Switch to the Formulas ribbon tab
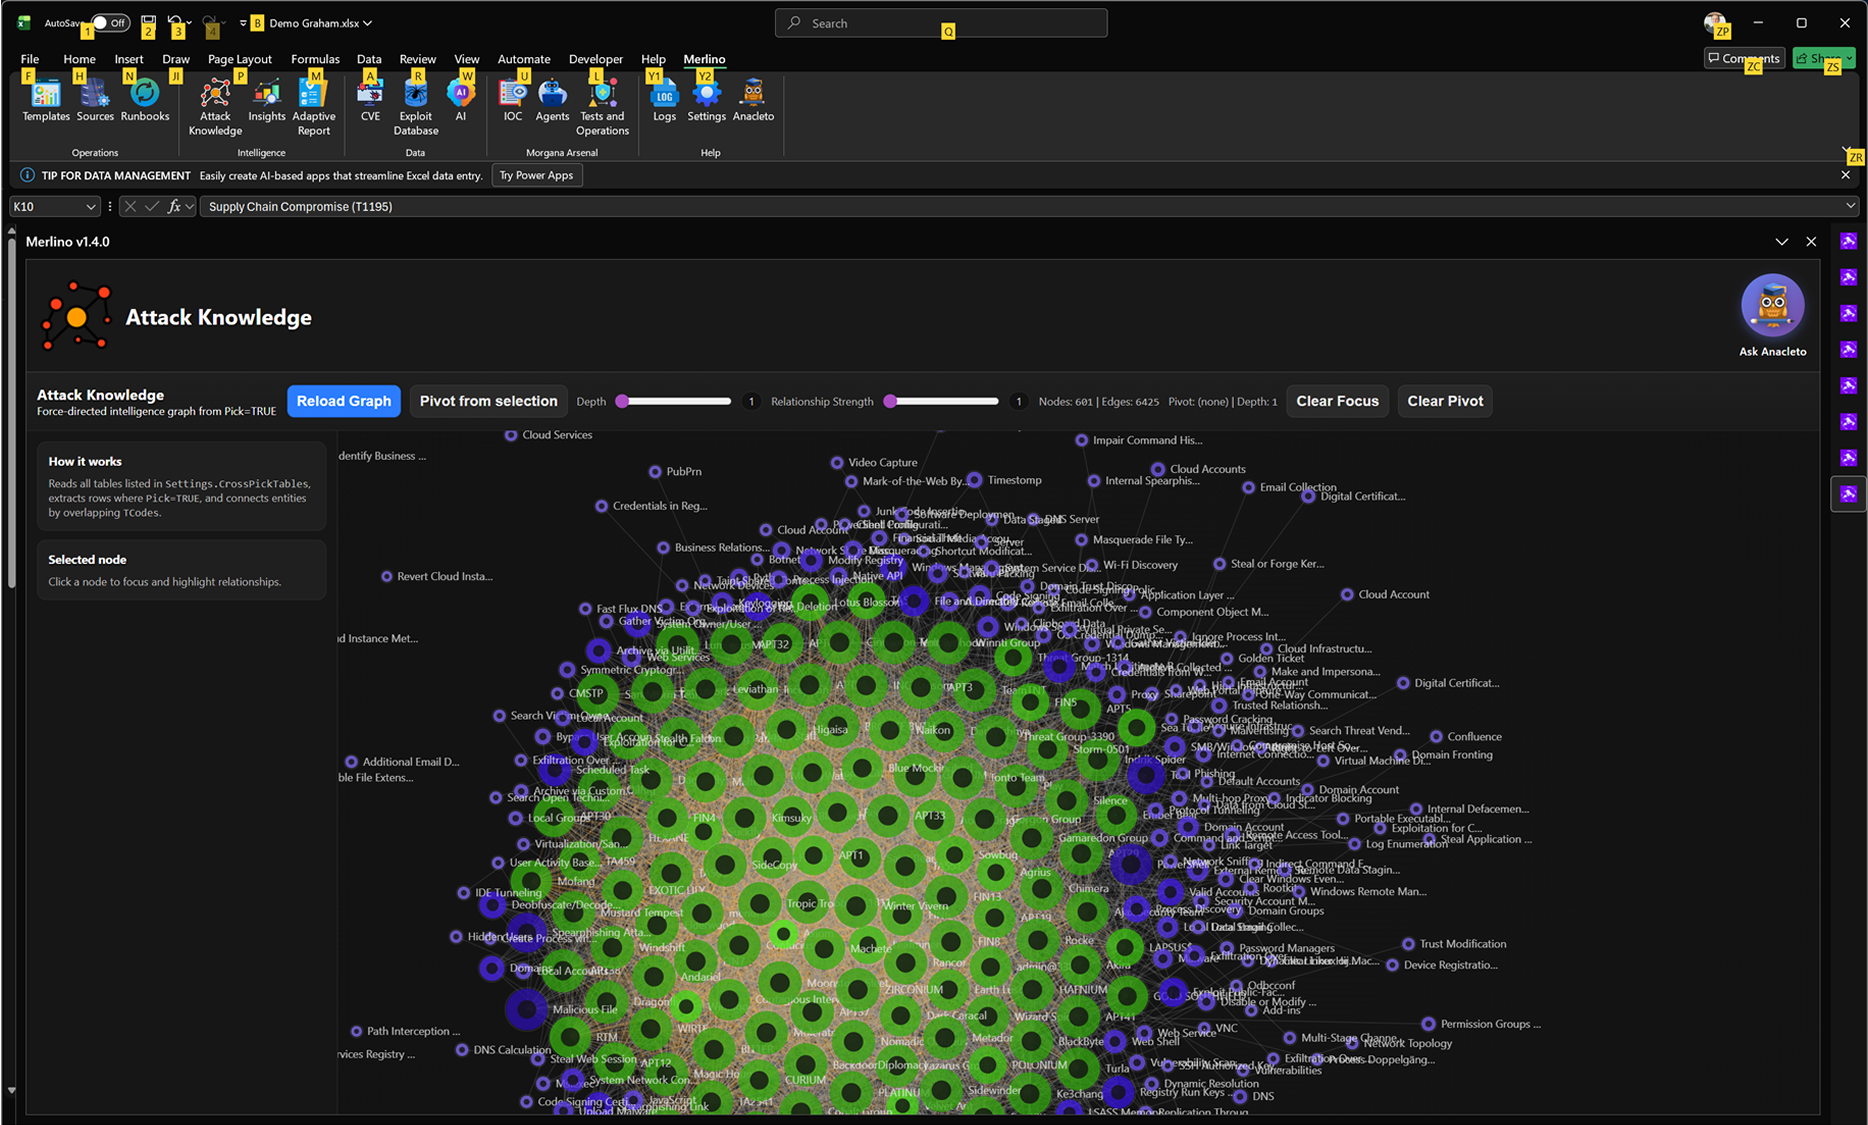 click(315, 59)
